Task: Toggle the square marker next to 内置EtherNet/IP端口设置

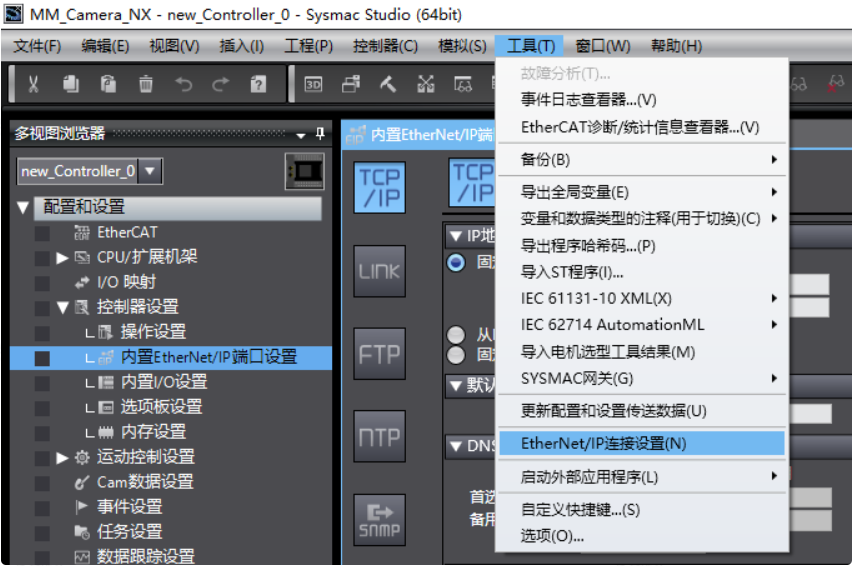Action: [x=42, y=359]
